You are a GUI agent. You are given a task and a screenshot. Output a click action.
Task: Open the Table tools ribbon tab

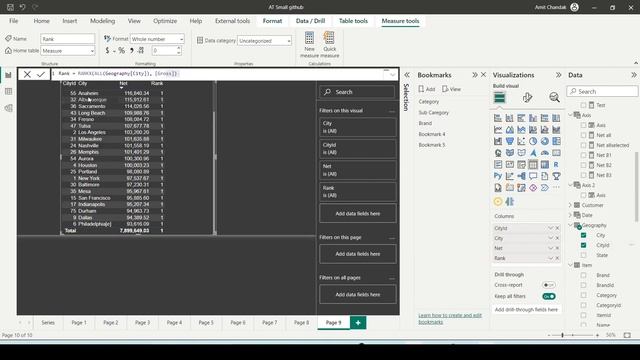(x=353, y=21)
